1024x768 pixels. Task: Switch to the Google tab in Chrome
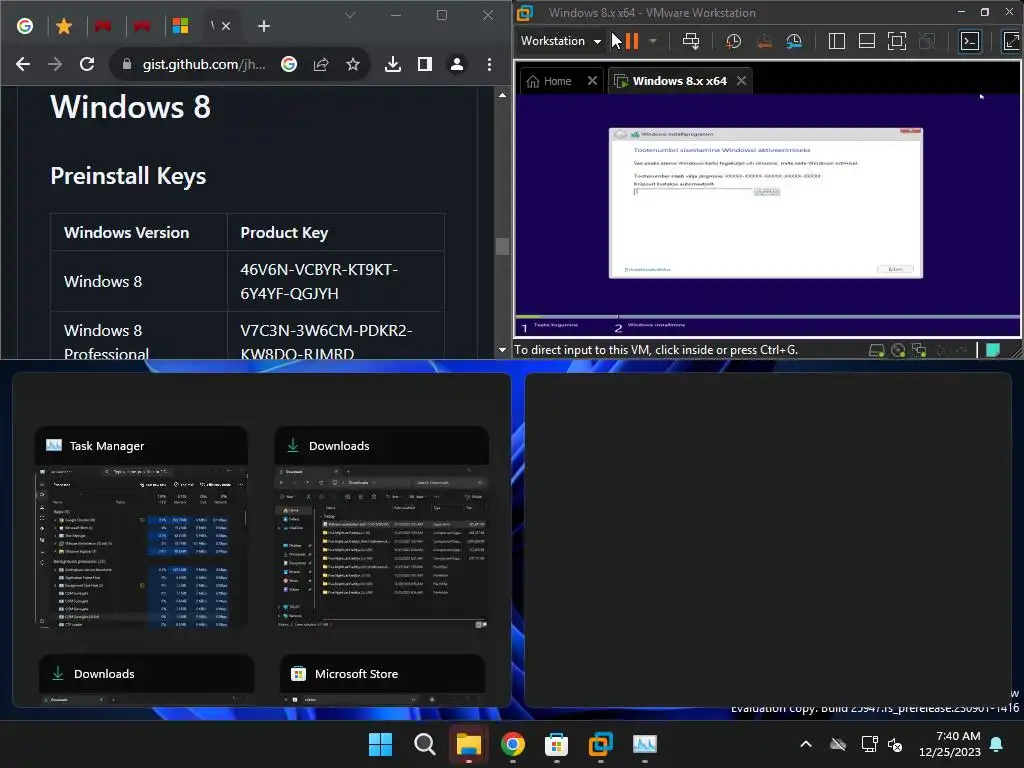(25, 26)
